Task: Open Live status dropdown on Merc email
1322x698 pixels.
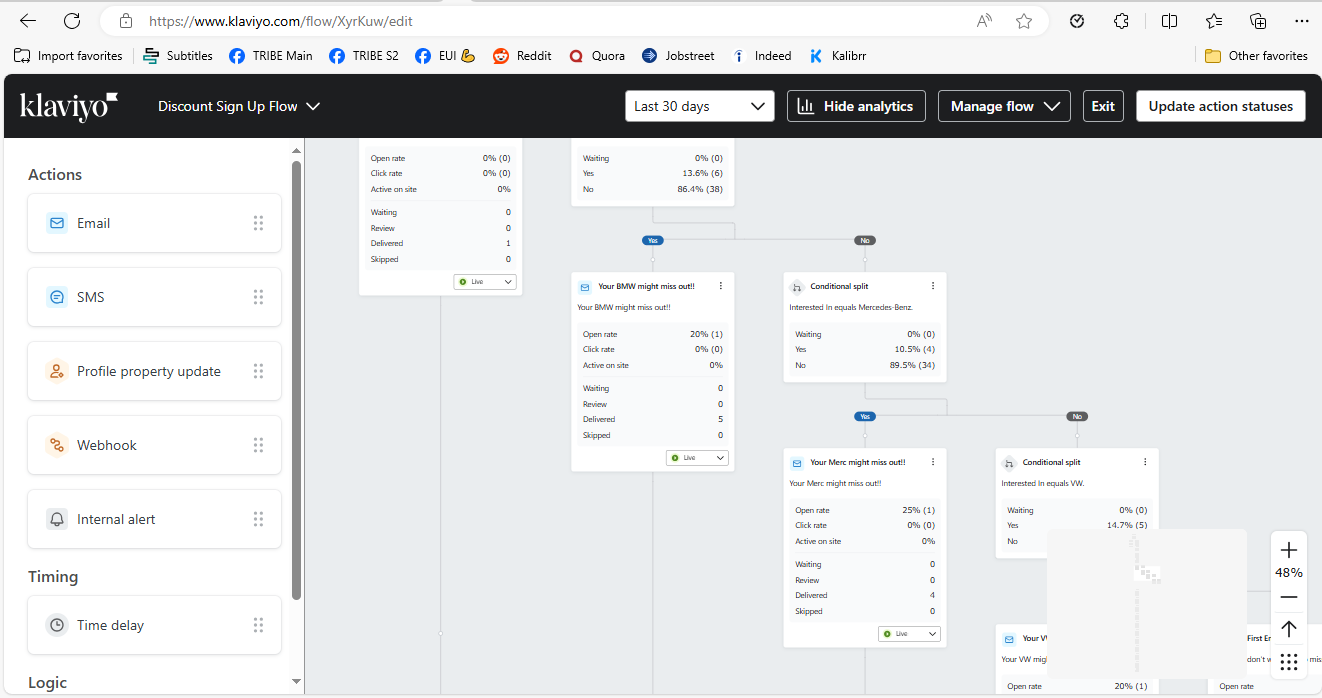Action: 909,634
